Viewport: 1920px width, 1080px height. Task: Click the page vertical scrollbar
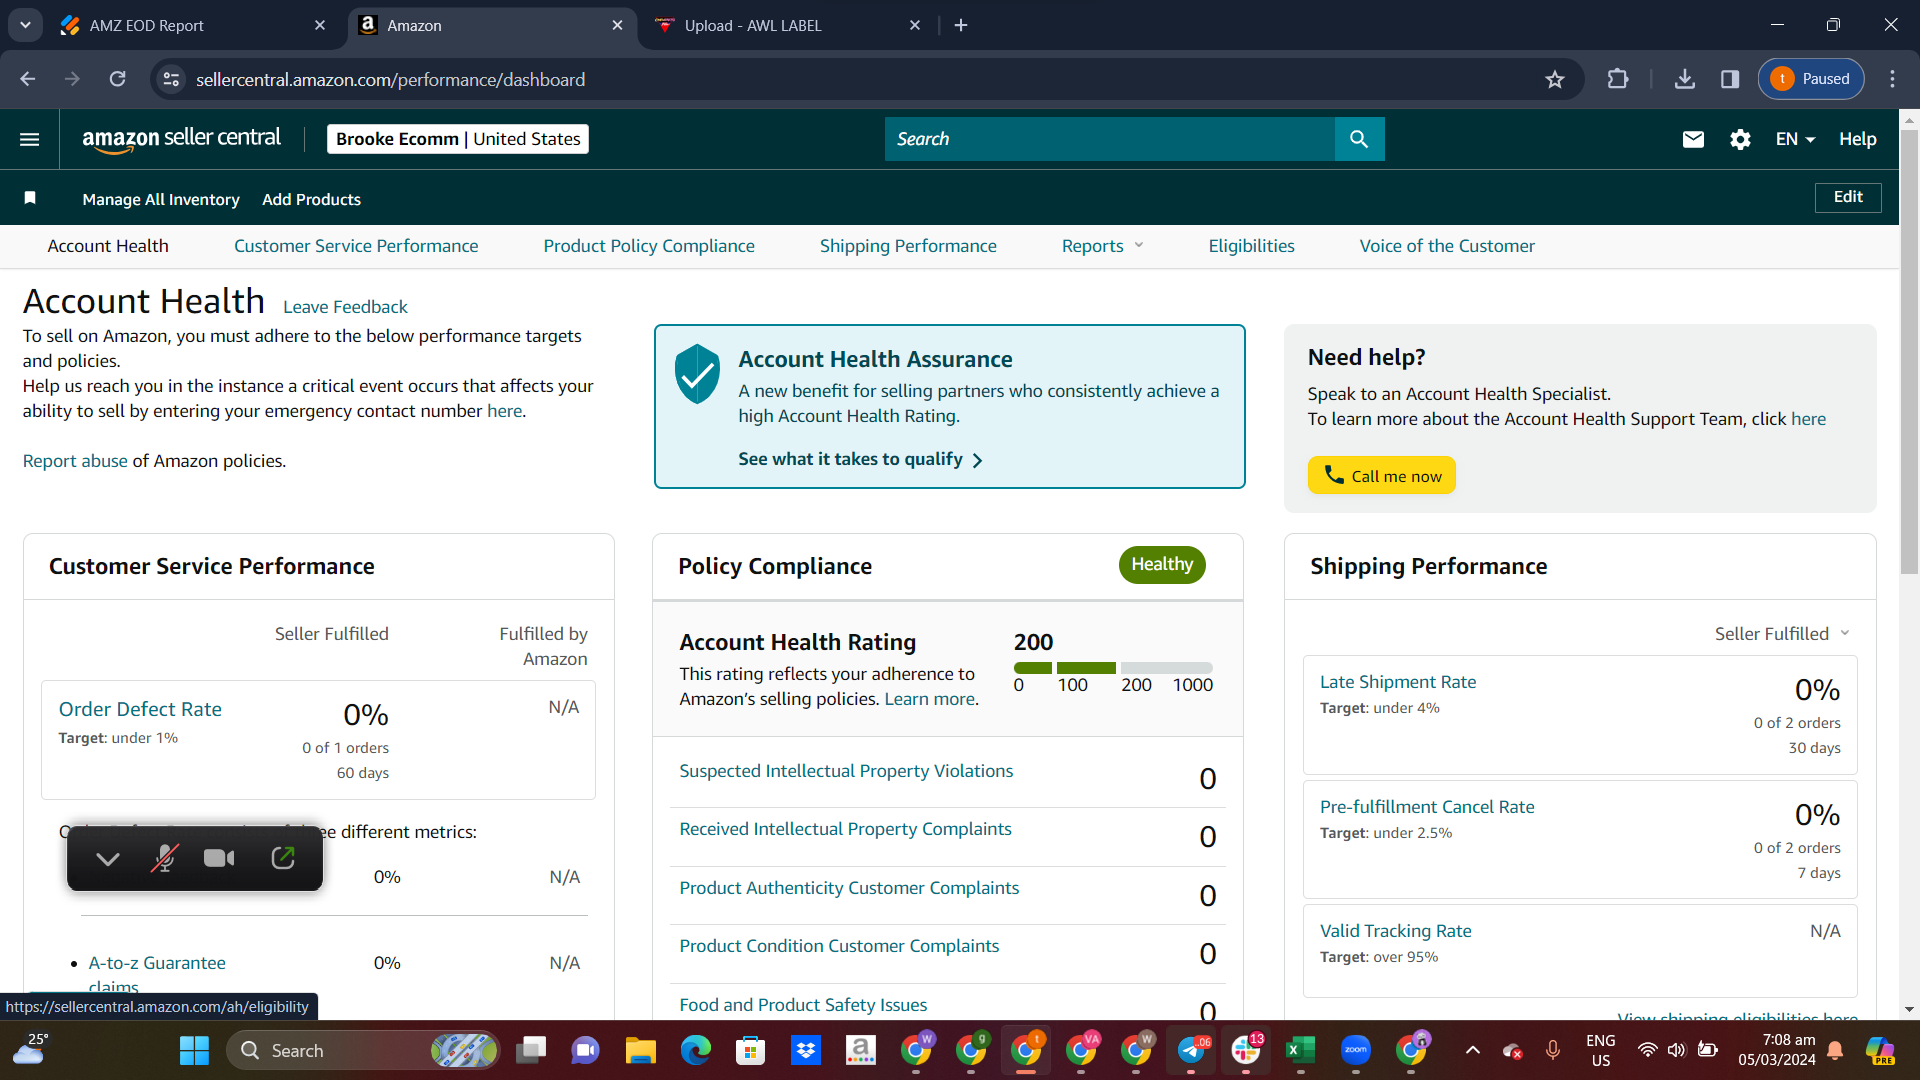click(1909, 350)
